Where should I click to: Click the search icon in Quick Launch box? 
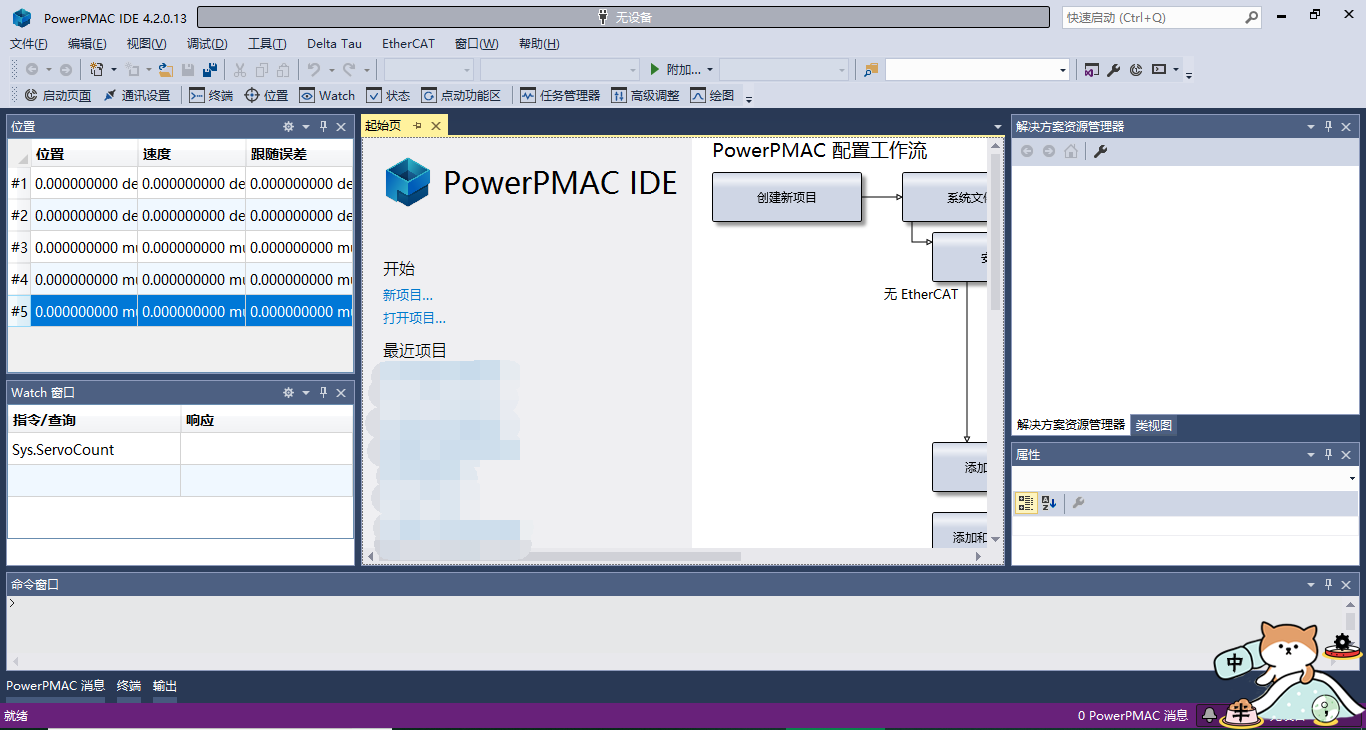[x=1251, y=17]
